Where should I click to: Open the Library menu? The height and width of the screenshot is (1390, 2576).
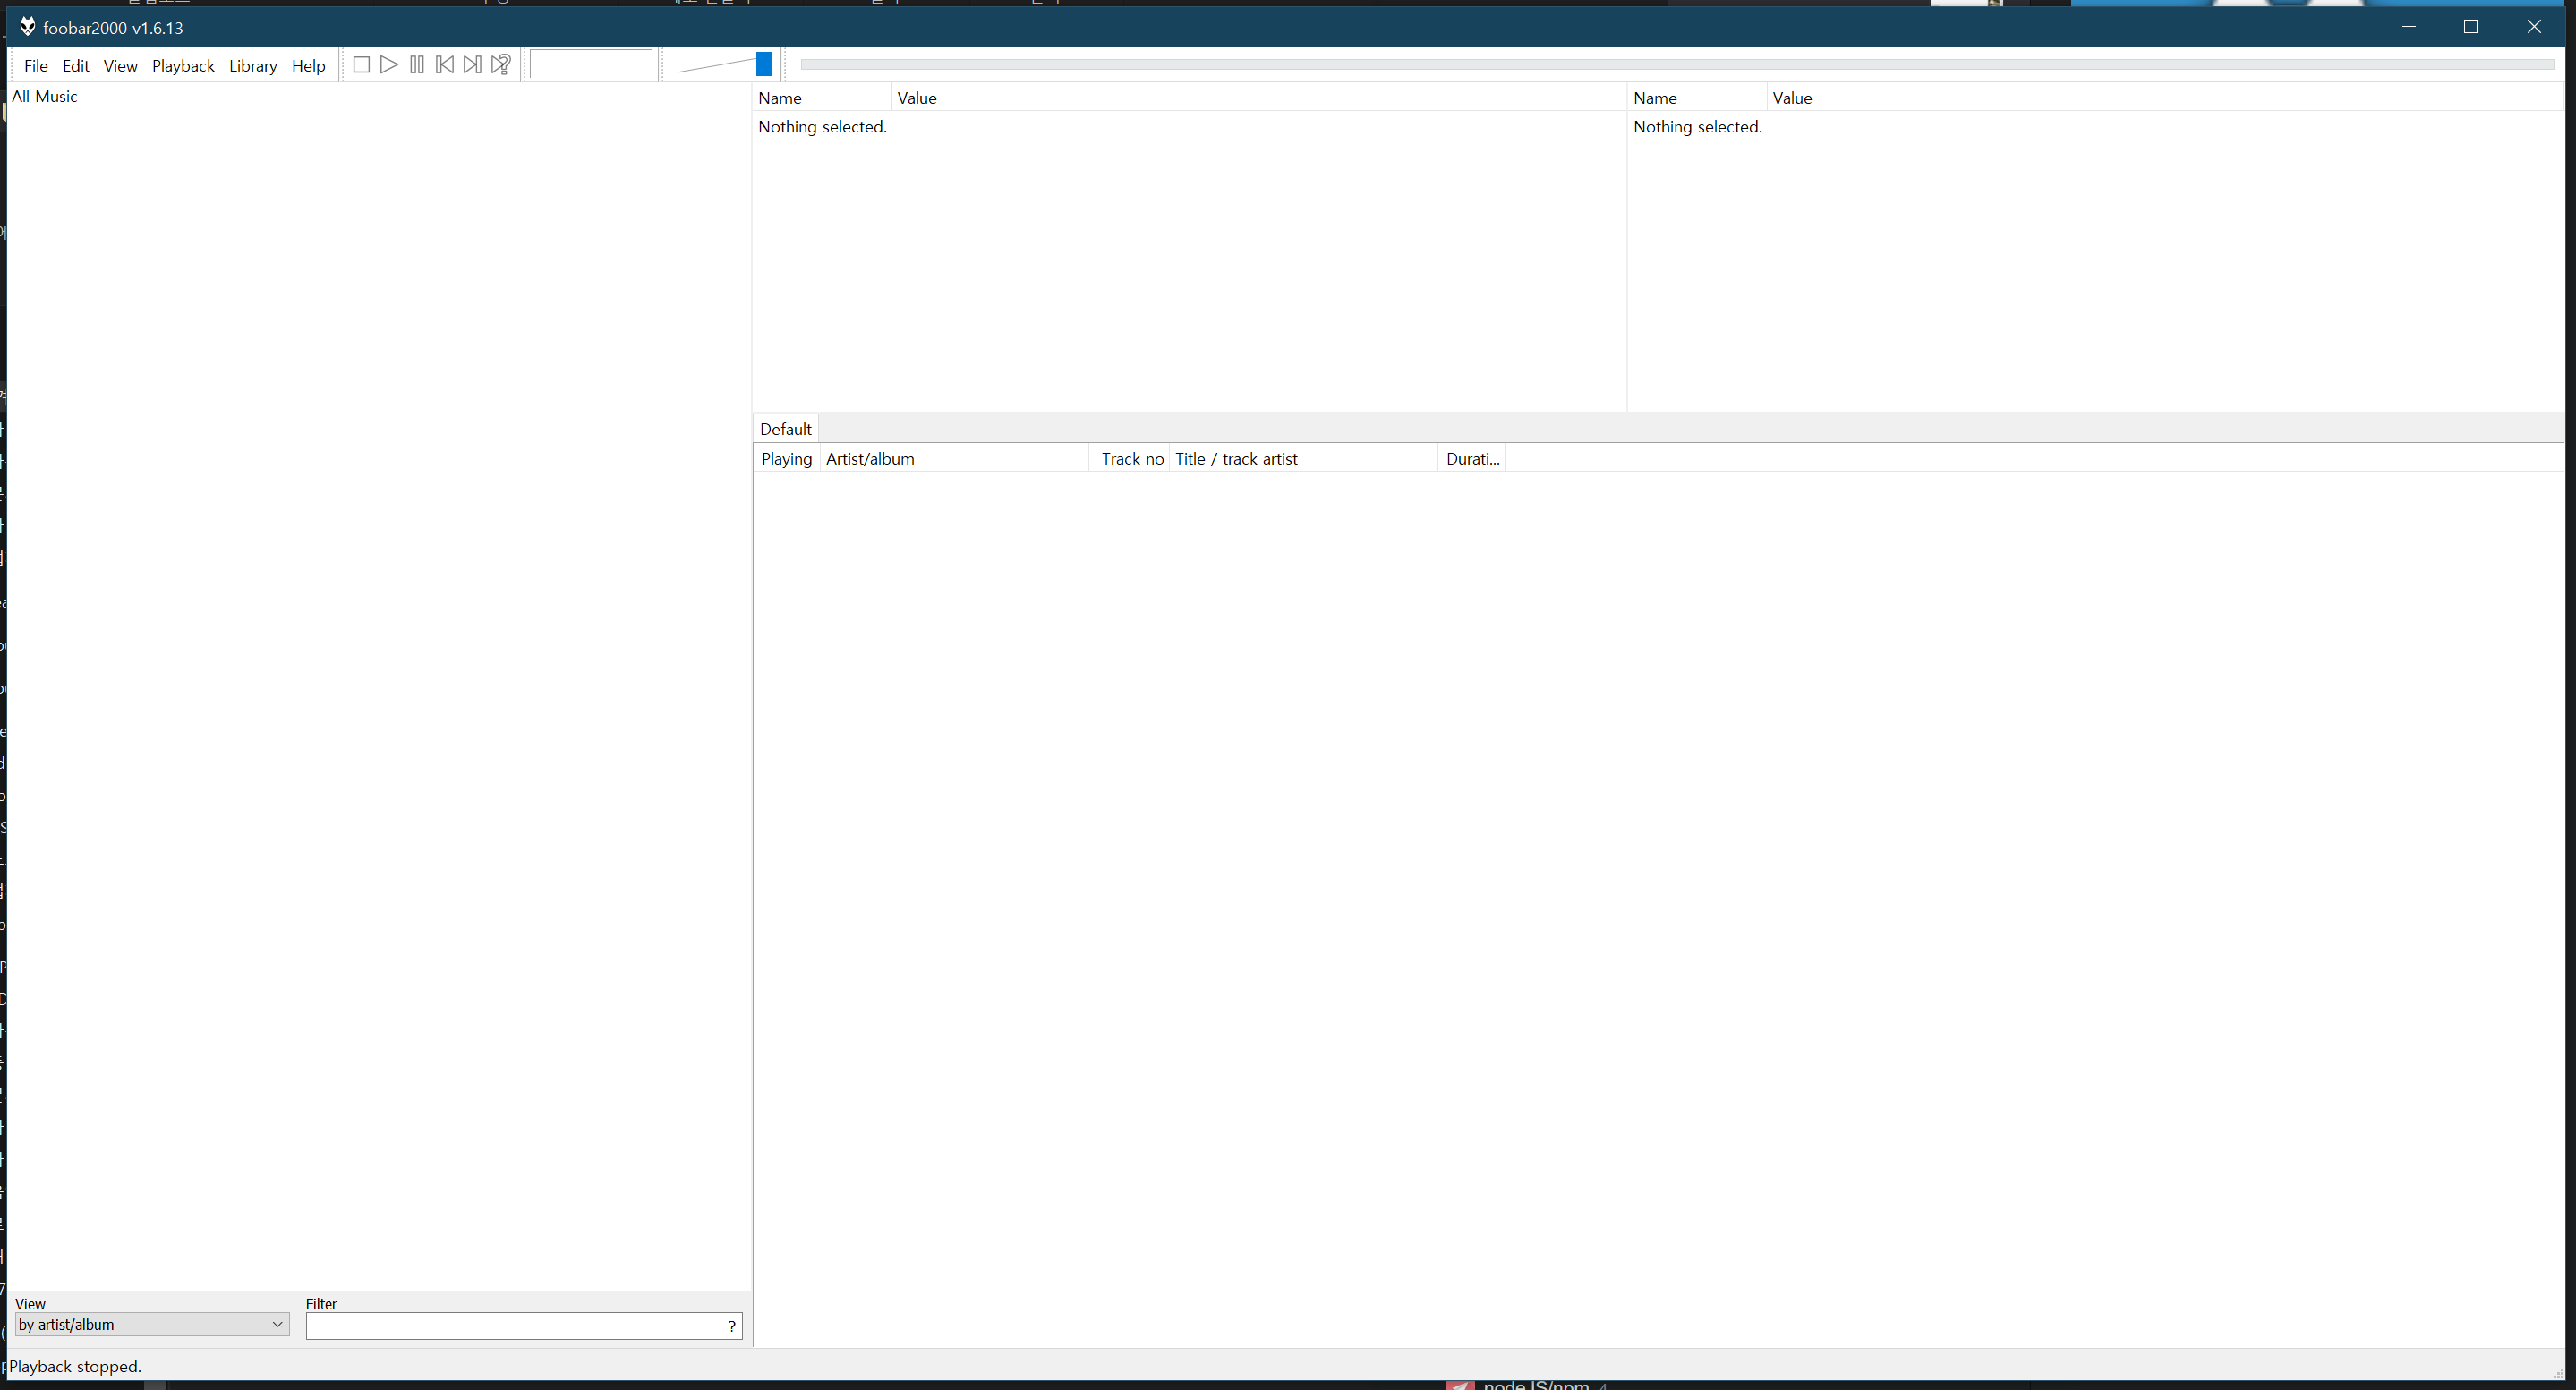coord(253,66)
